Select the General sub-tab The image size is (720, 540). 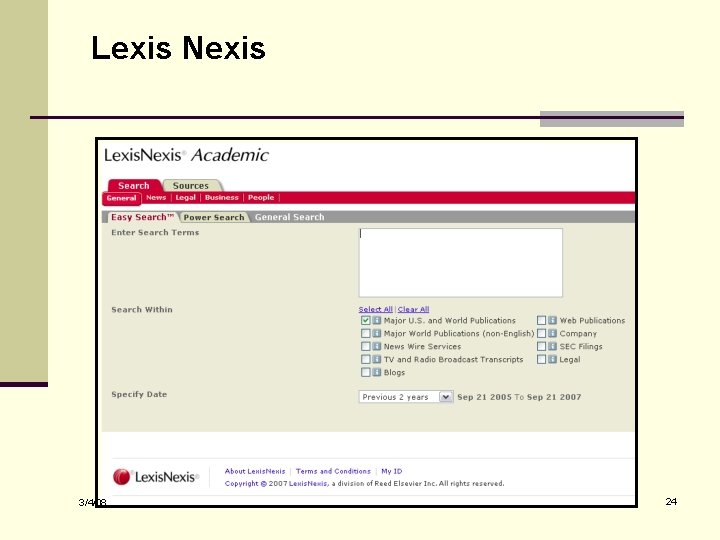point(121,198)
